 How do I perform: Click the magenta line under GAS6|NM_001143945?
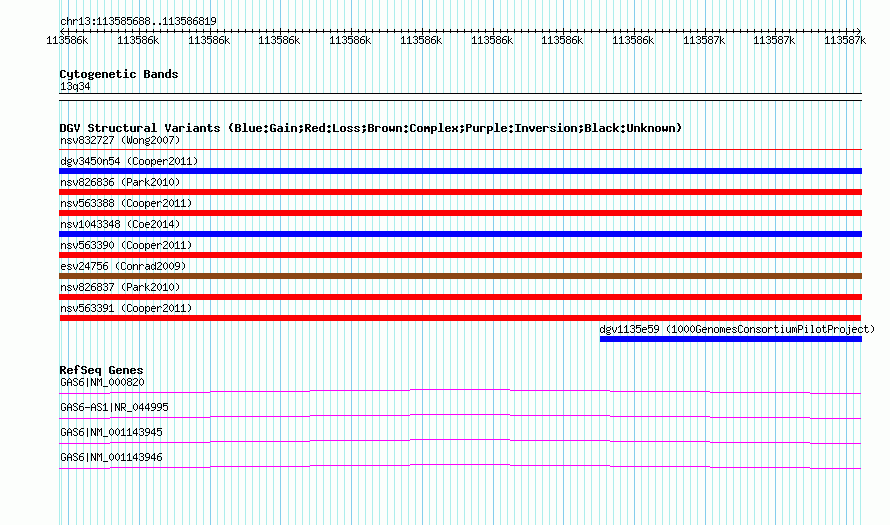point(460,441)
